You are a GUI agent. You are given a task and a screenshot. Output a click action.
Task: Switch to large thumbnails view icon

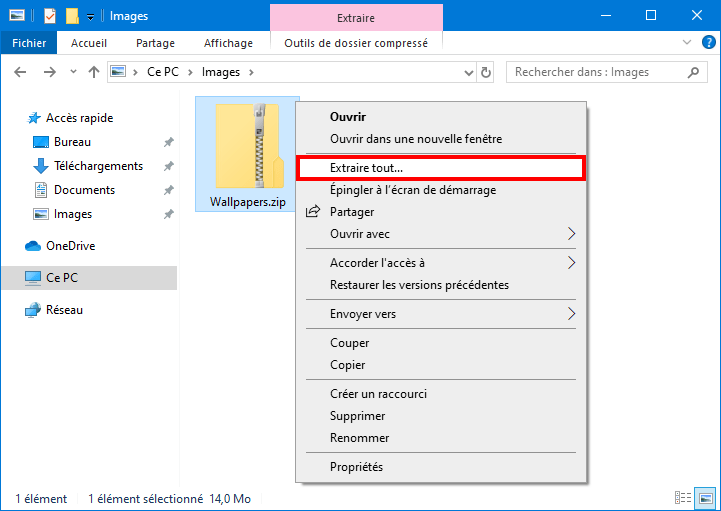pos(706,498)
